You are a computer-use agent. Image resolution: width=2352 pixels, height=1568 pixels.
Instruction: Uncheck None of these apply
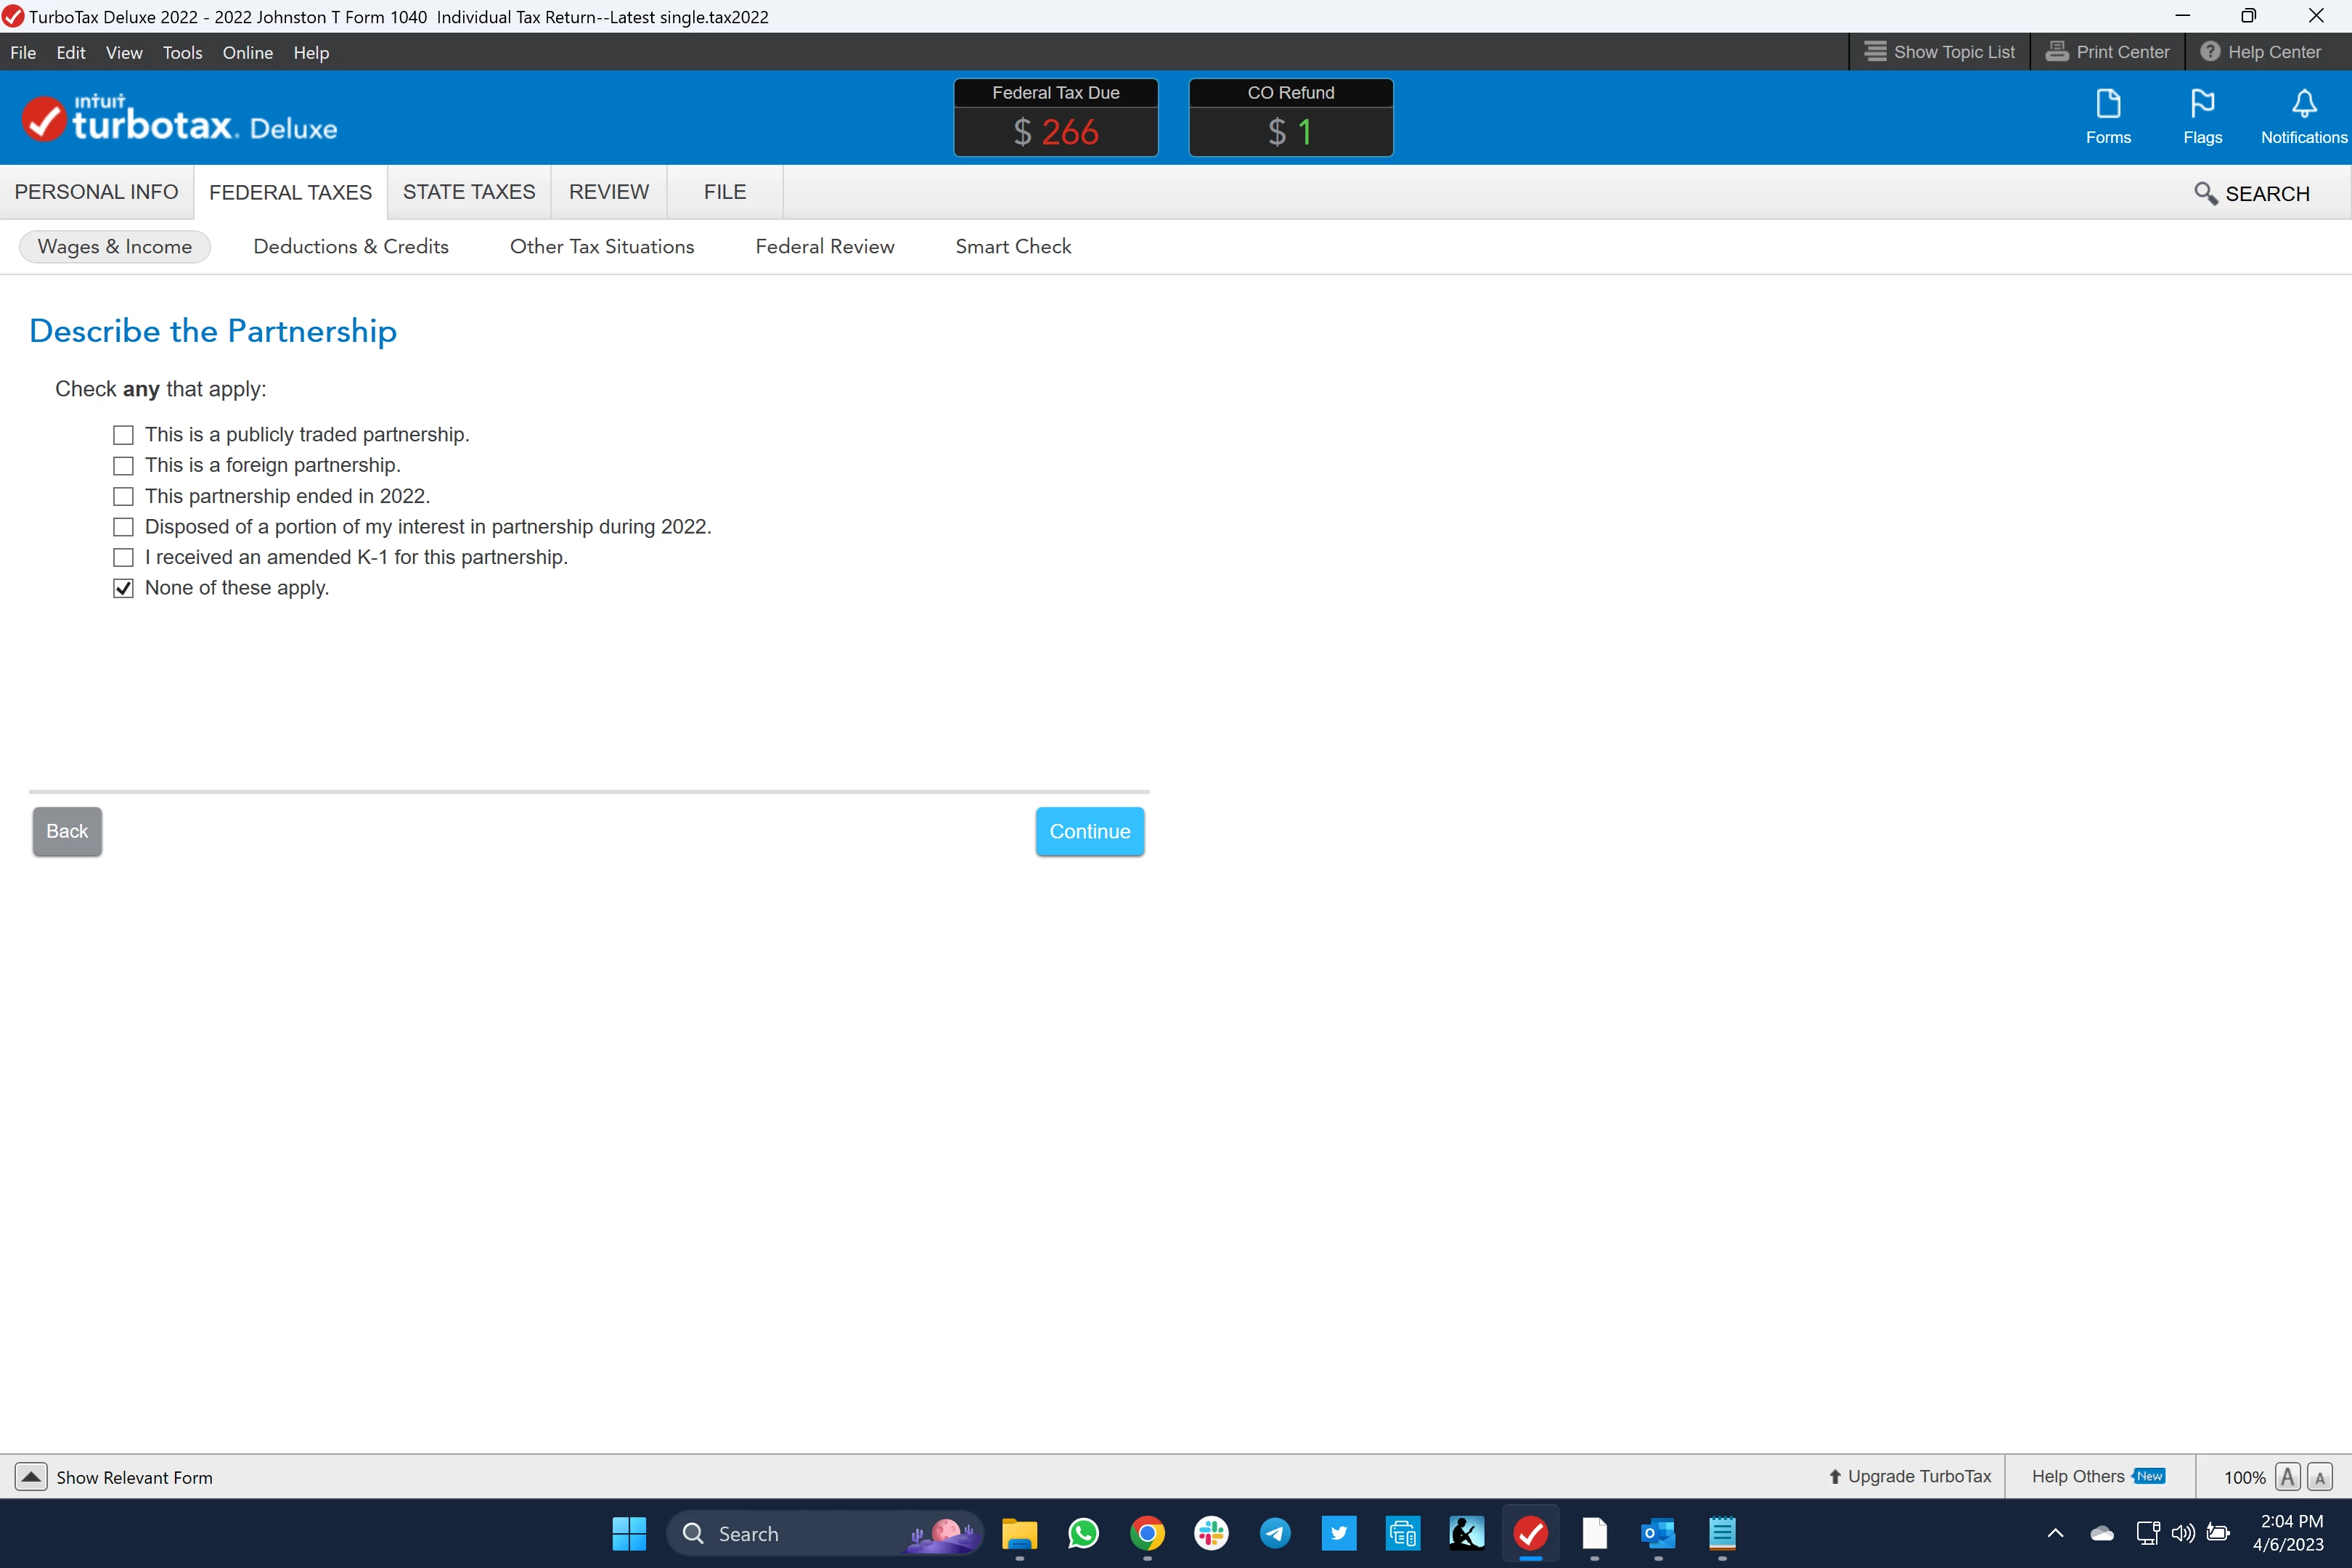click(123, 588)
